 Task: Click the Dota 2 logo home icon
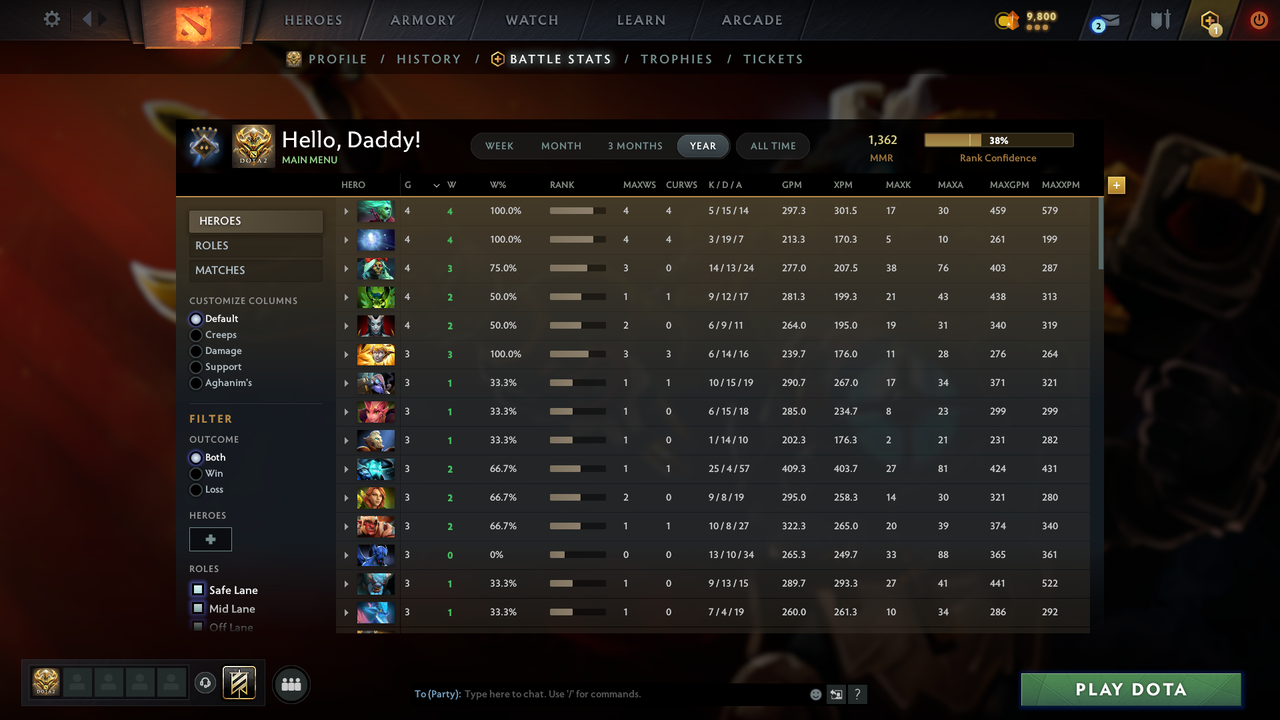193,23
